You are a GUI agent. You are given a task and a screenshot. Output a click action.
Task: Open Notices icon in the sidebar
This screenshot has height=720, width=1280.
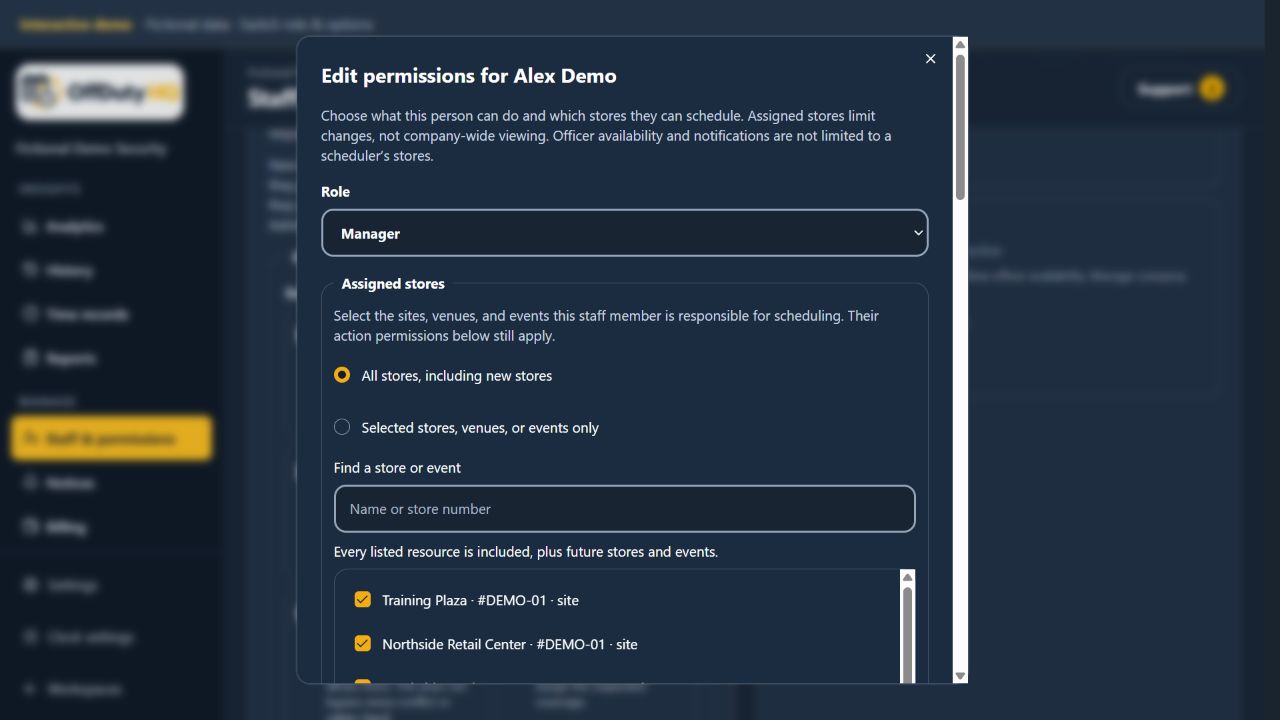pyautogui.click(x=30, y=483)
